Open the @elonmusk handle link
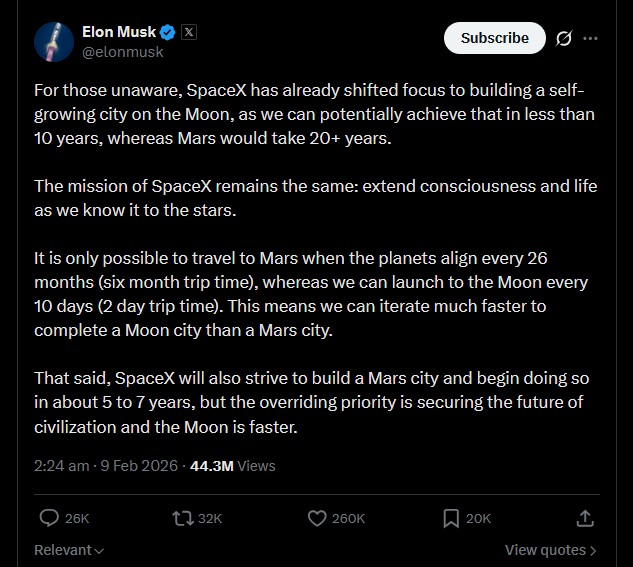The image size is (633, 567). (122, 51)
